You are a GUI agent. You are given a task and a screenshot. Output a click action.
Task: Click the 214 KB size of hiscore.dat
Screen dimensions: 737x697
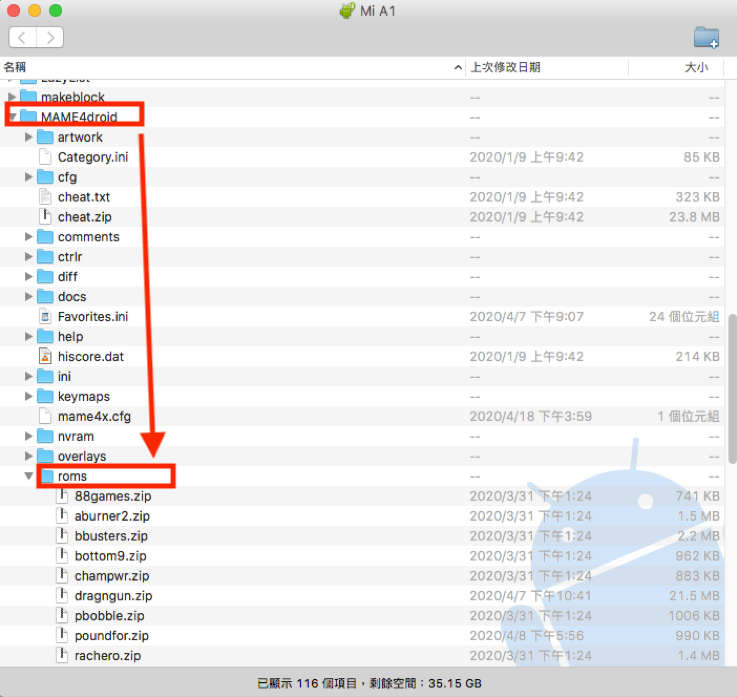pos(698,356)
